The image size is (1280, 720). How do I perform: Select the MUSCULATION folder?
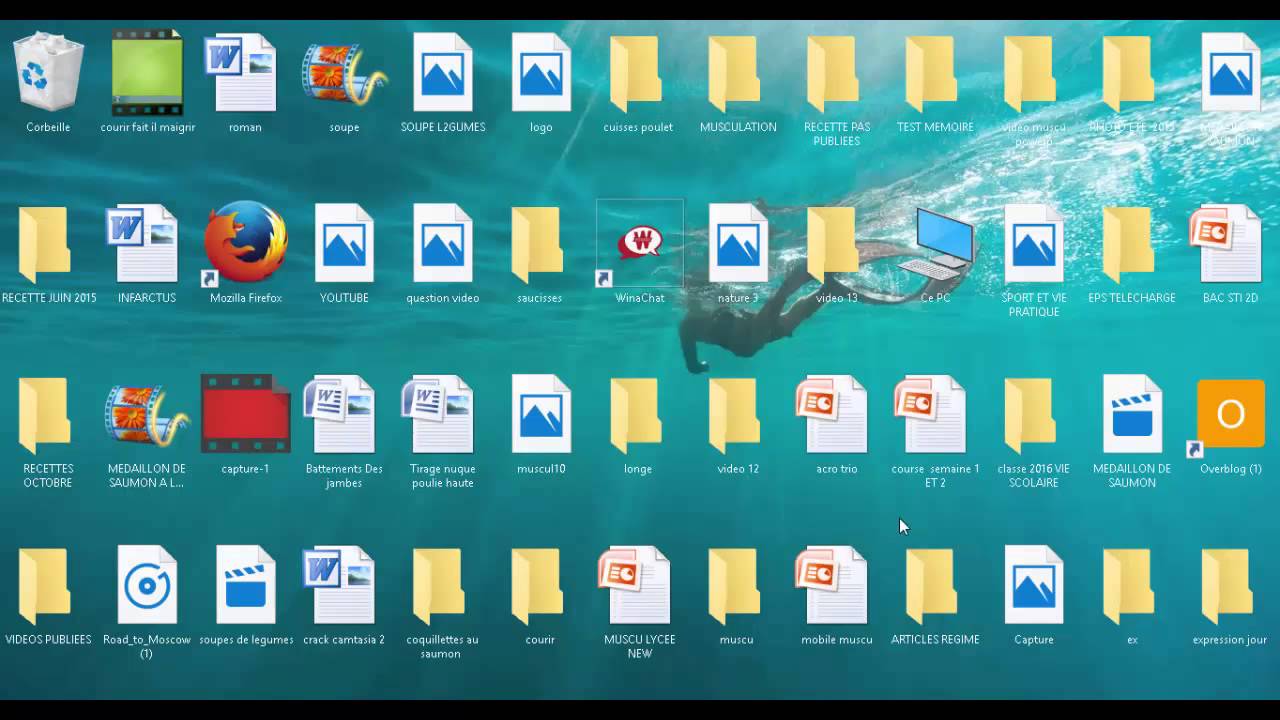(738, 74)
